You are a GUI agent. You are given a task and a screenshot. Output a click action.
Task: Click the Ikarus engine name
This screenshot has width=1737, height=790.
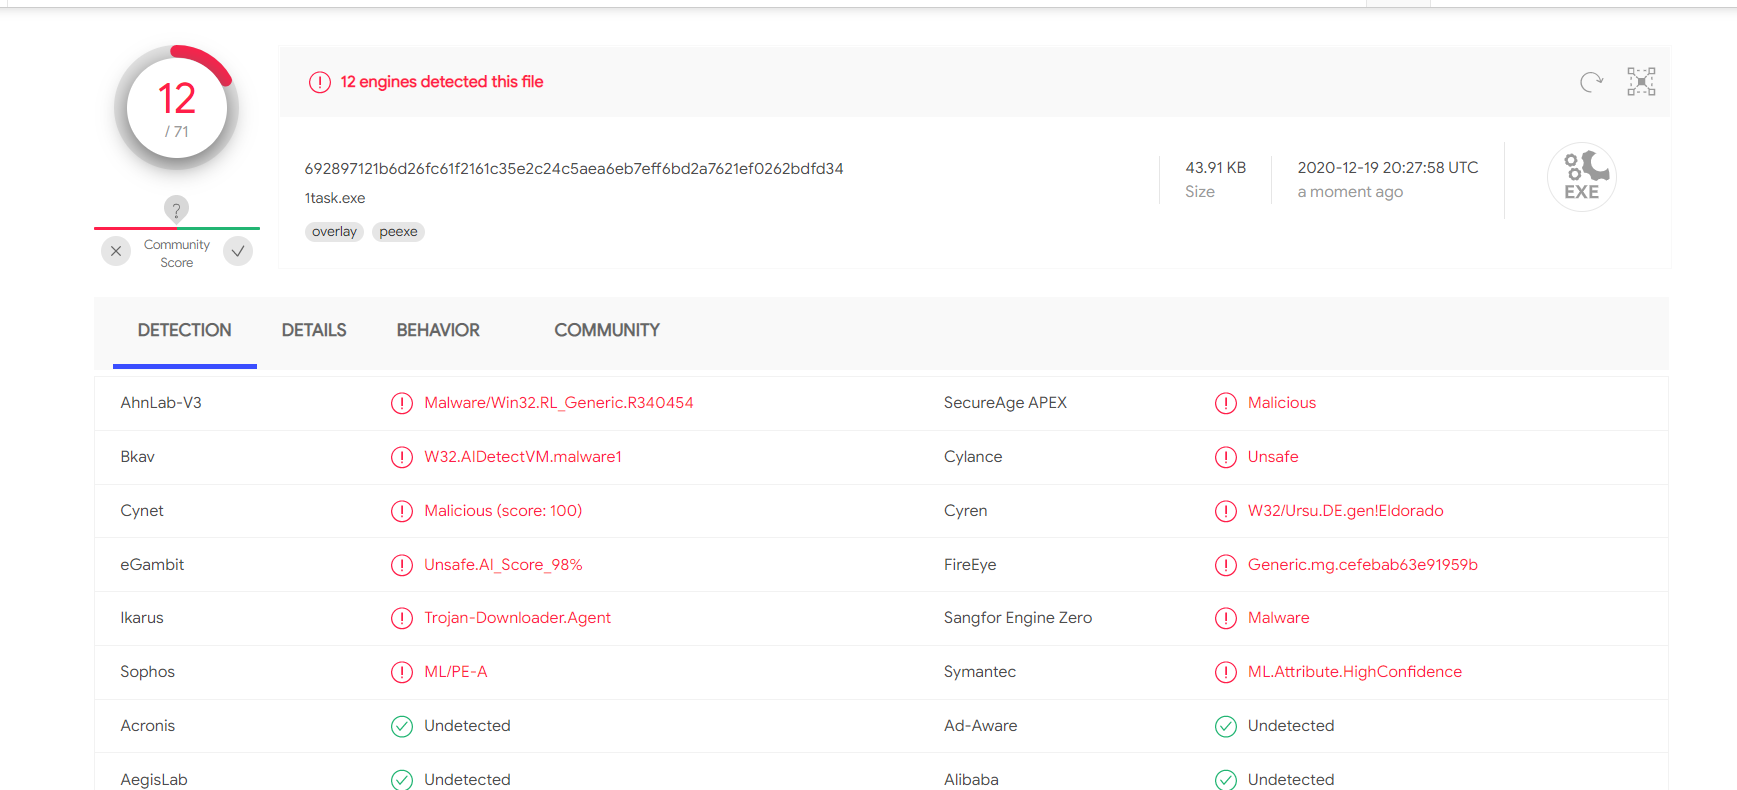[x=142, y=618]
